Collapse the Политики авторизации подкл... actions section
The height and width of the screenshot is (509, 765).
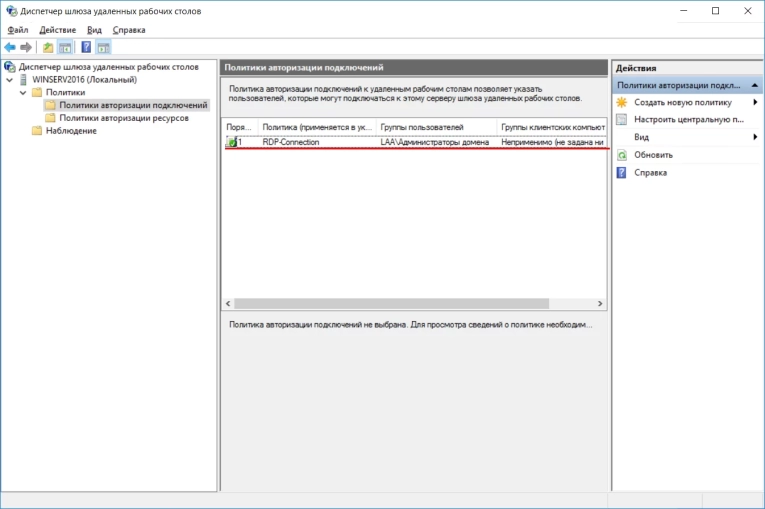[755, 85]
